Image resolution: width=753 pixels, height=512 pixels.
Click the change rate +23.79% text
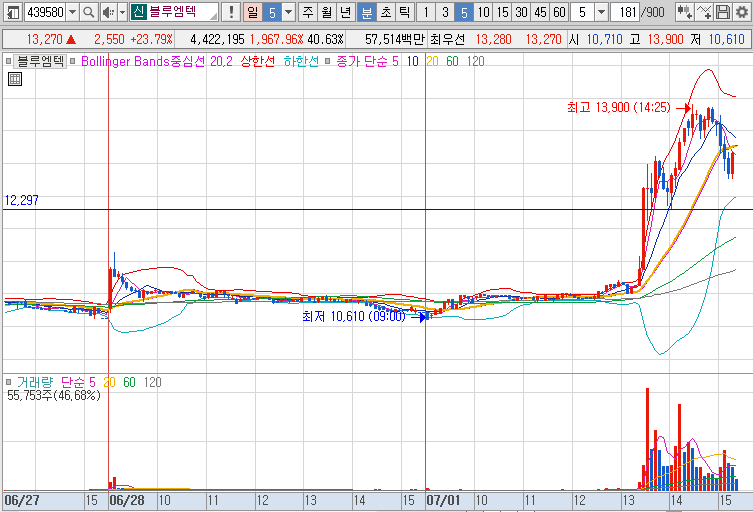[151, 39]
